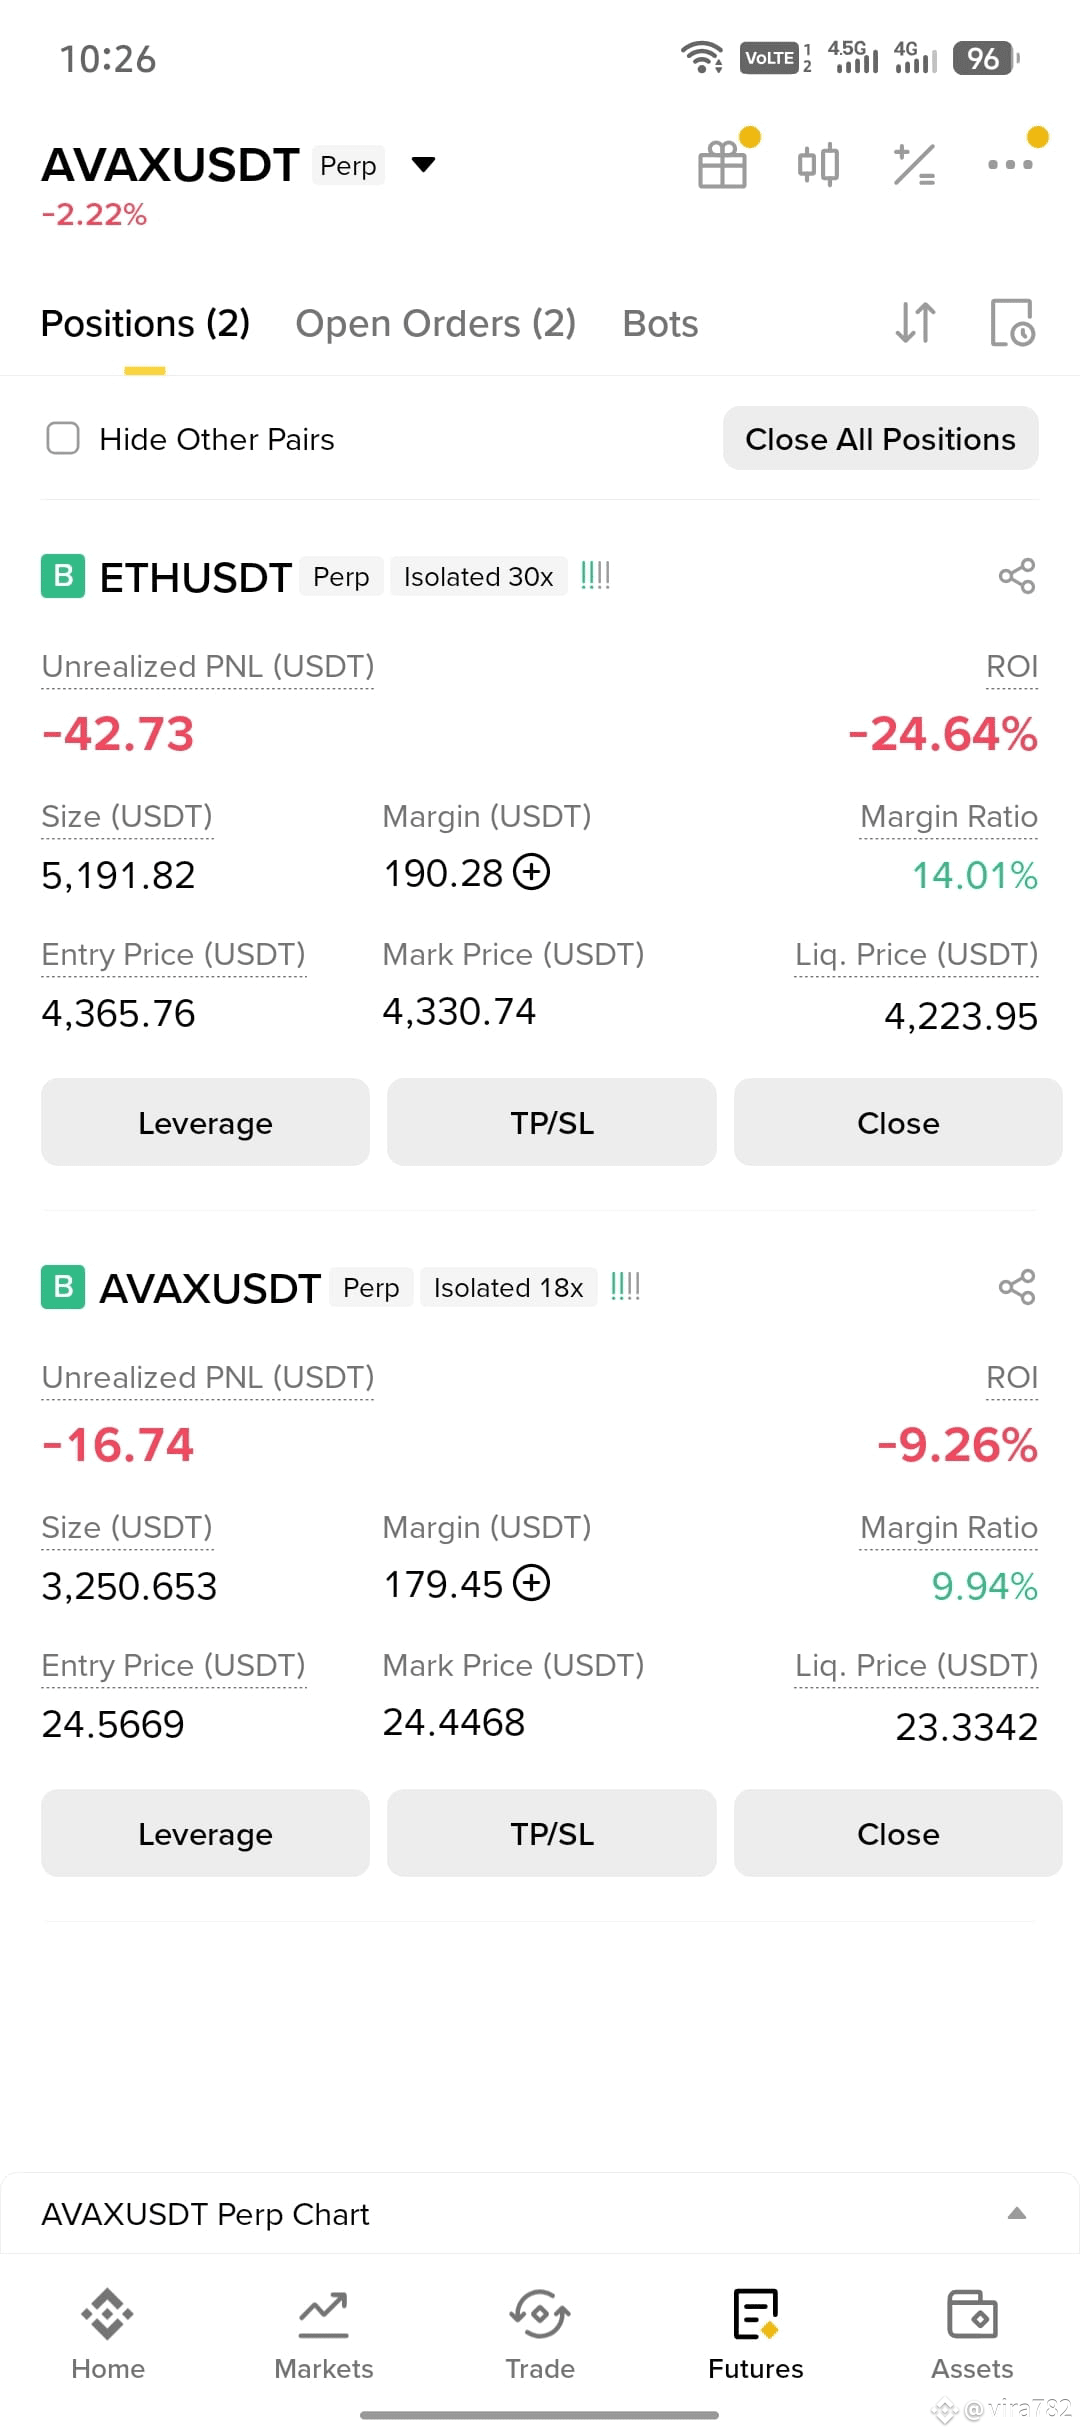1080x2436 pixels.
Task: Tap the sort arrows icon
Action: coord(915,323)
